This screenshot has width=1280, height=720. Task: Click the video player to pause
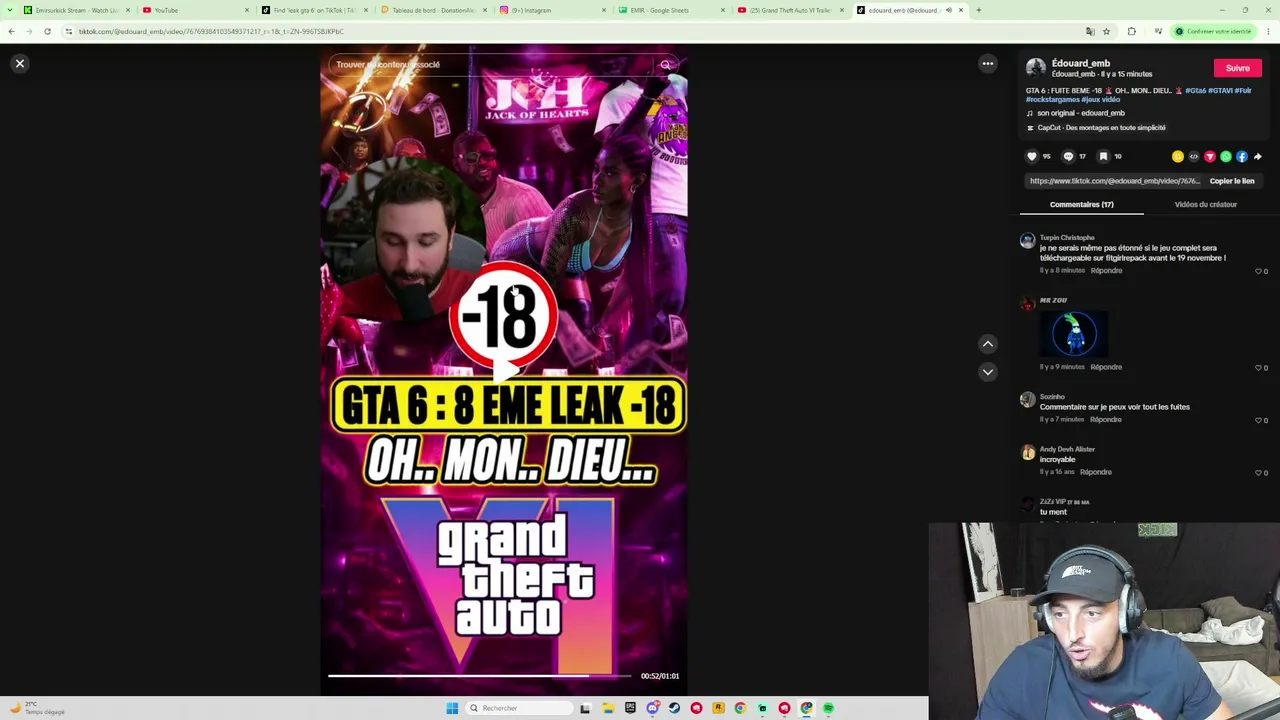pyautogui.click(x=504, y=370)
